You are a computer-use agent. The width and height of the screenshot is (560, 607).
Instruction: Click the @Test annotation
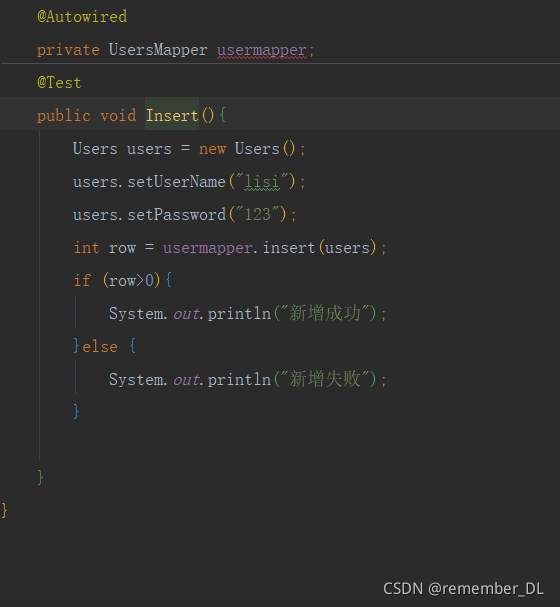click(59, 83)
